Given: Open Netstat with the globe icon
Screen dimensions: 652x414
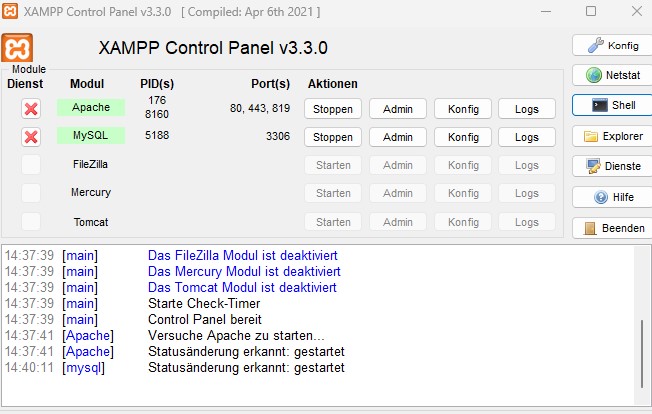Looking at the screenshot, I should tap(611, 75).
